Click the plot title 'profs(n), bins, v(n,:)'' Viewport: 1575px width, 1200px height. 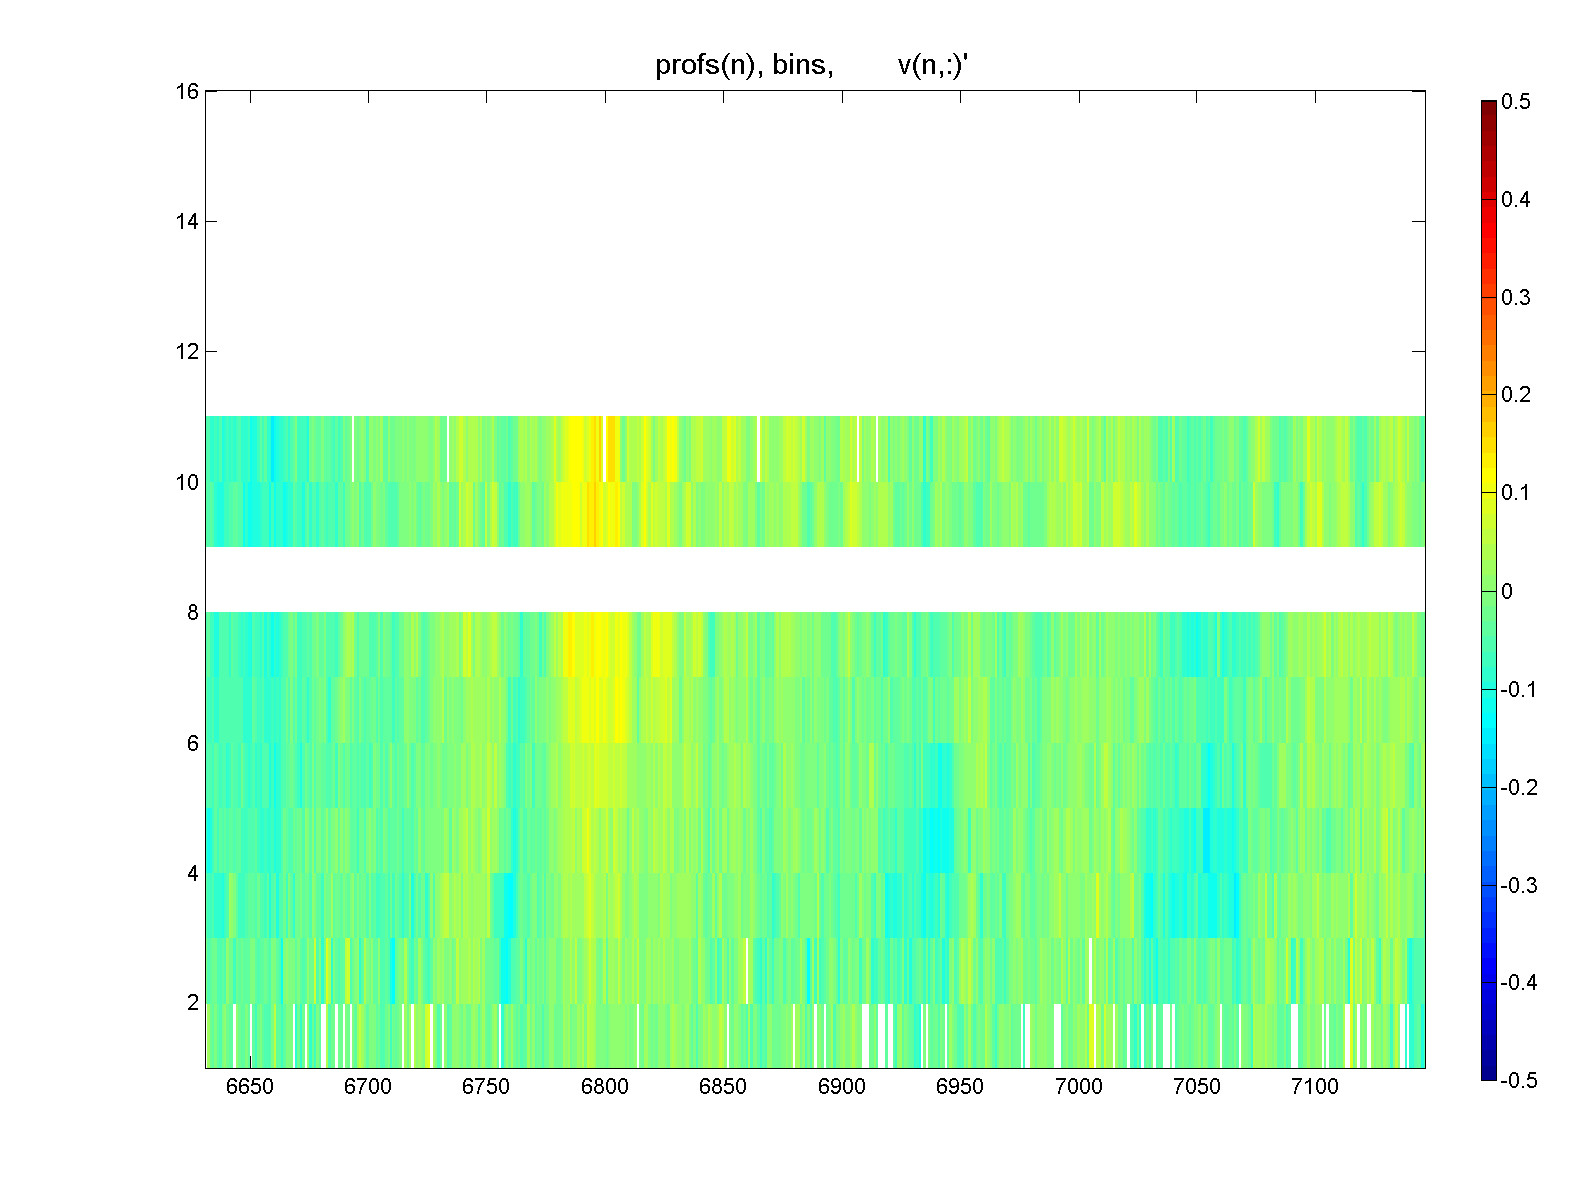tap(813, 66)
